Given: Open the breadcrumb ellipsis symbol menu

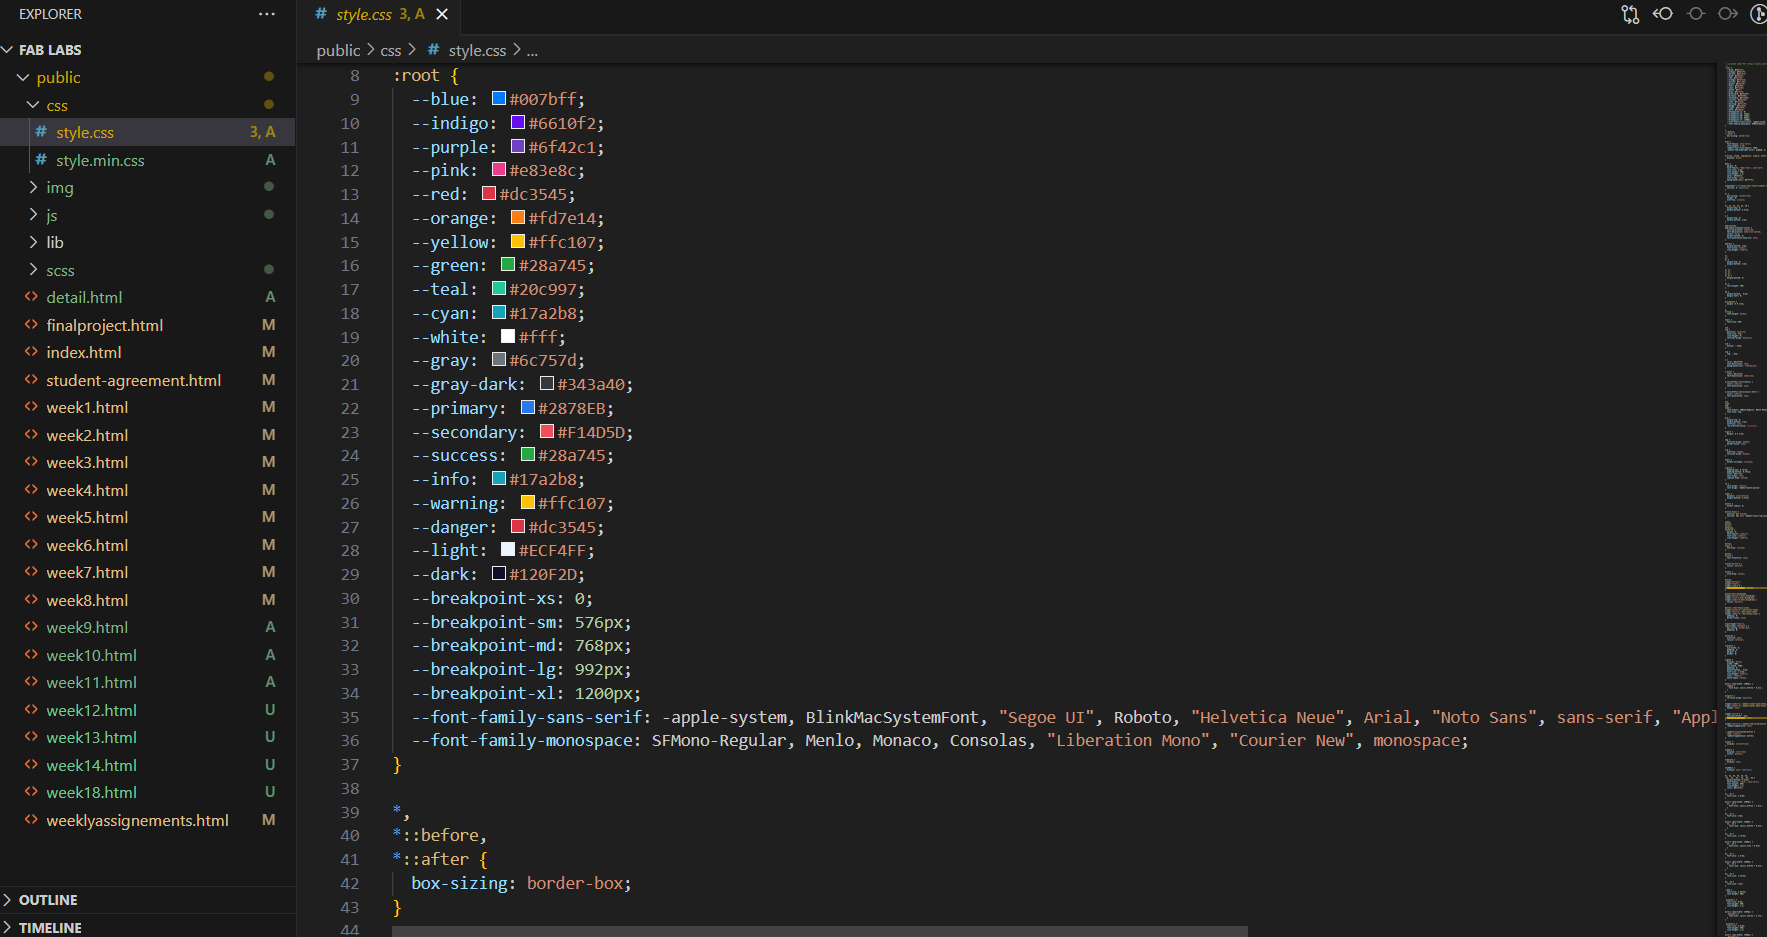Looking at the screenshot, I should tap(532, 50).
